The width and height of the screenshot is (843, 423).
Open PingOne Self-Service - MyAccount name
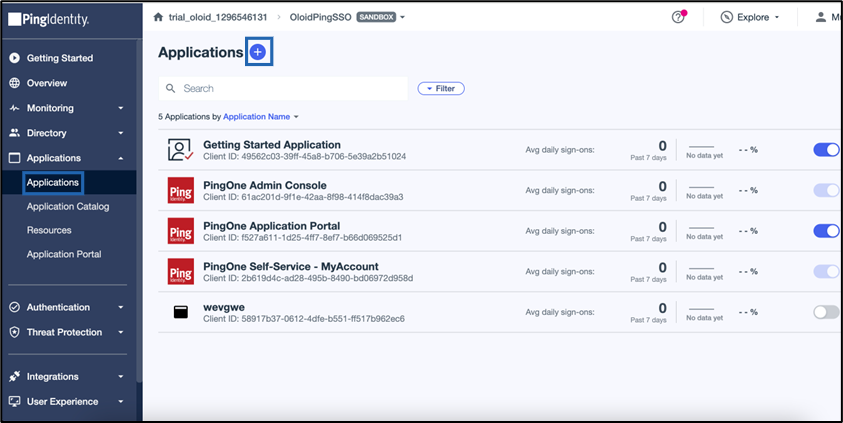(x=291, y=267)
